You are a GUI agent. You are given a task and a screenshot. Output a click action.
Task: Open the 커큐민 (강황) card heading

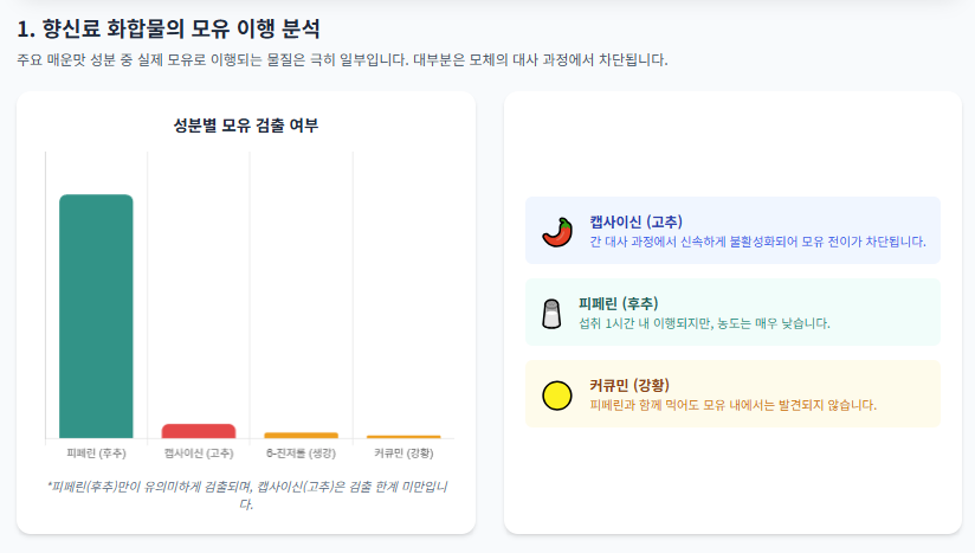click(629, 385)
